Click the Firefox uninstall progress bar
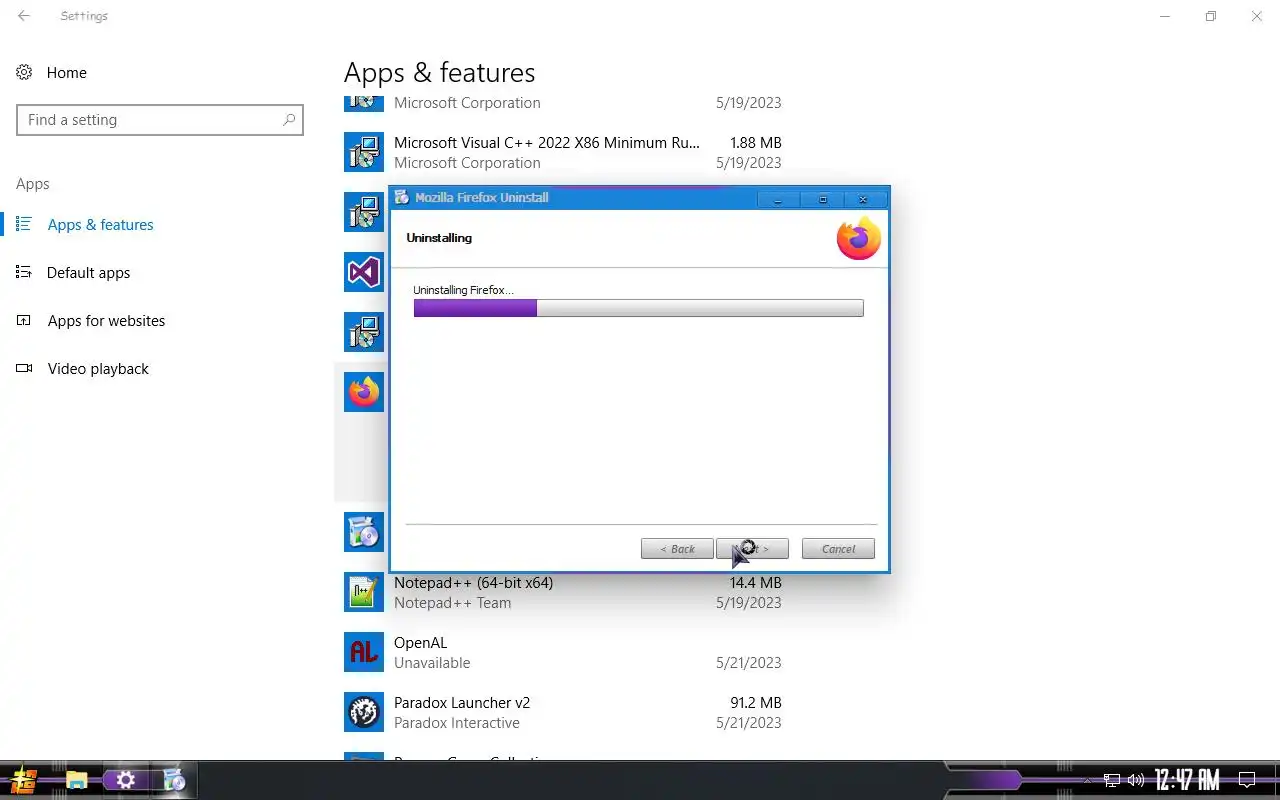Image resolution: width=1280 pixels, height=800 pixels. coord(638,308)
